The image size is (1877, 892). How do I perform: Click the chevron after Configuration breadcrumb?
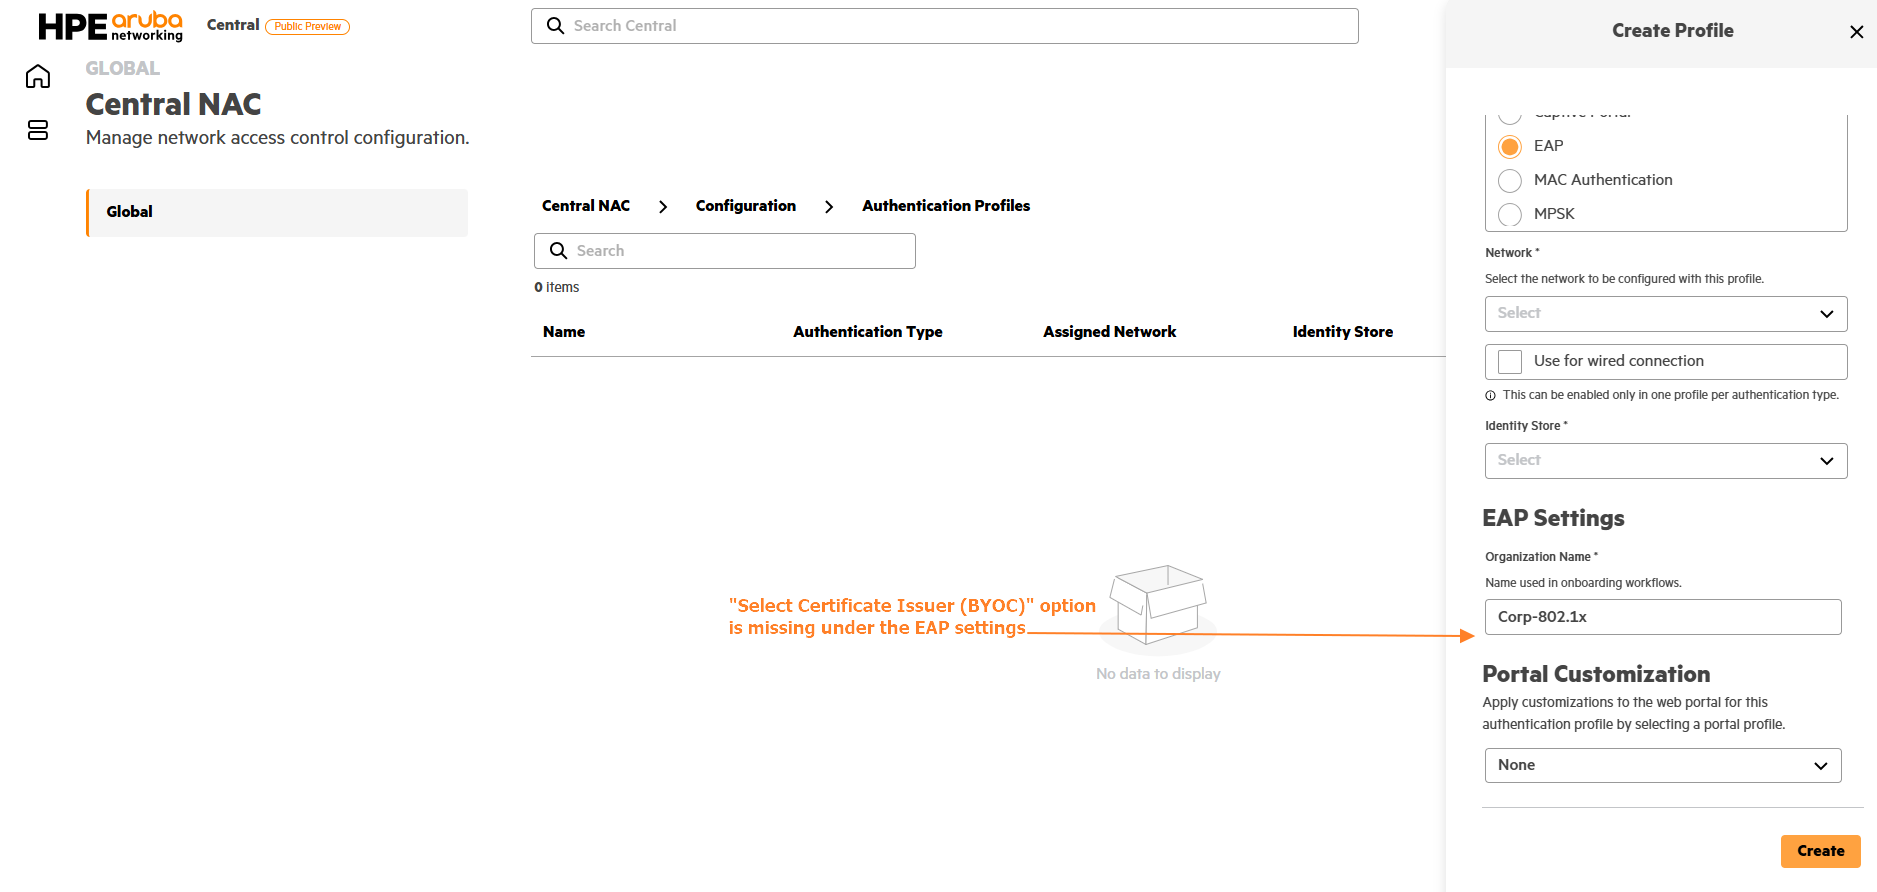click(829, 207)
